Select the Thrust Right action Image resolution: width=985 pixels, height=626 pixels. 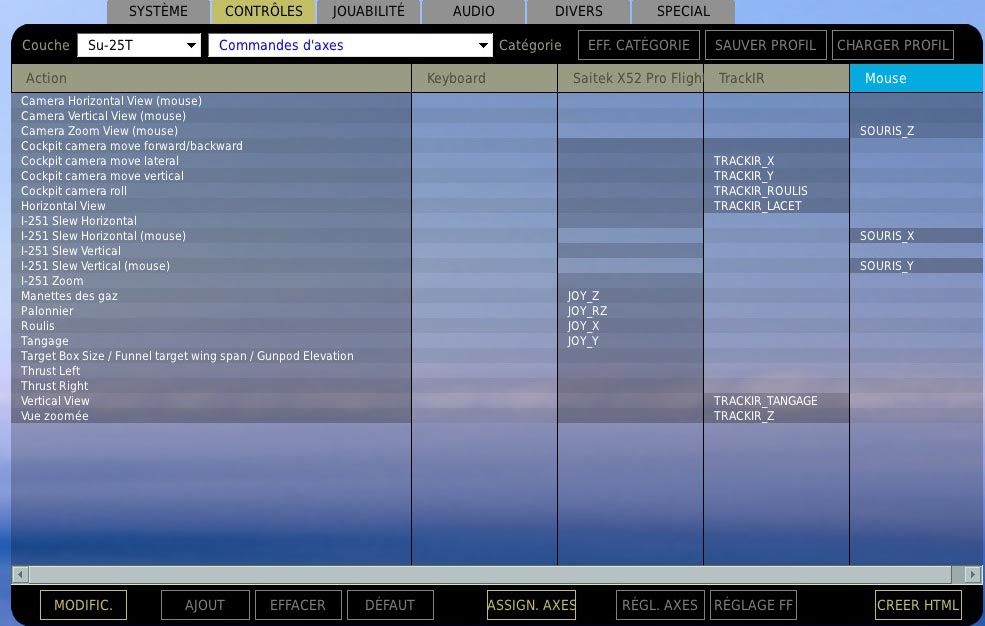(211, 386)
